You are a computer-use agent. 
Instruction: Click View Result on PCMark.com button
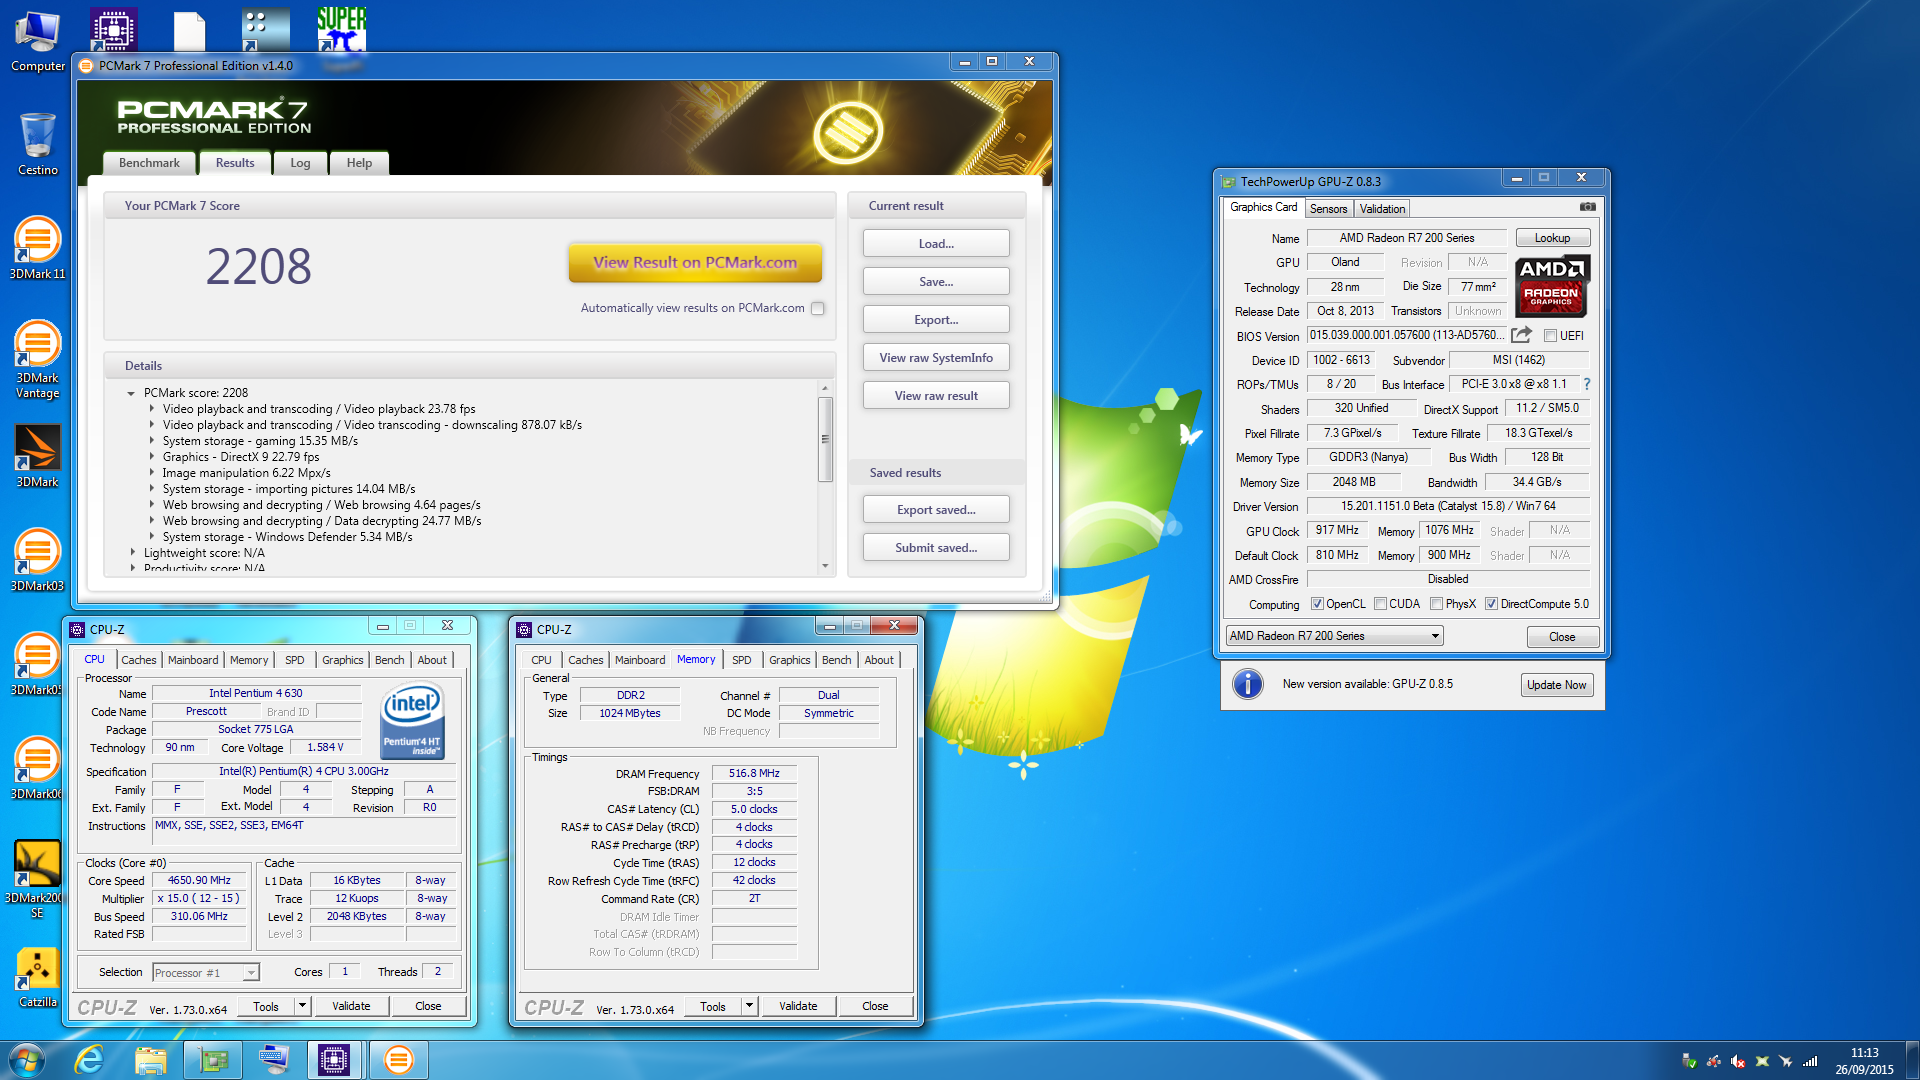point(695,263)
